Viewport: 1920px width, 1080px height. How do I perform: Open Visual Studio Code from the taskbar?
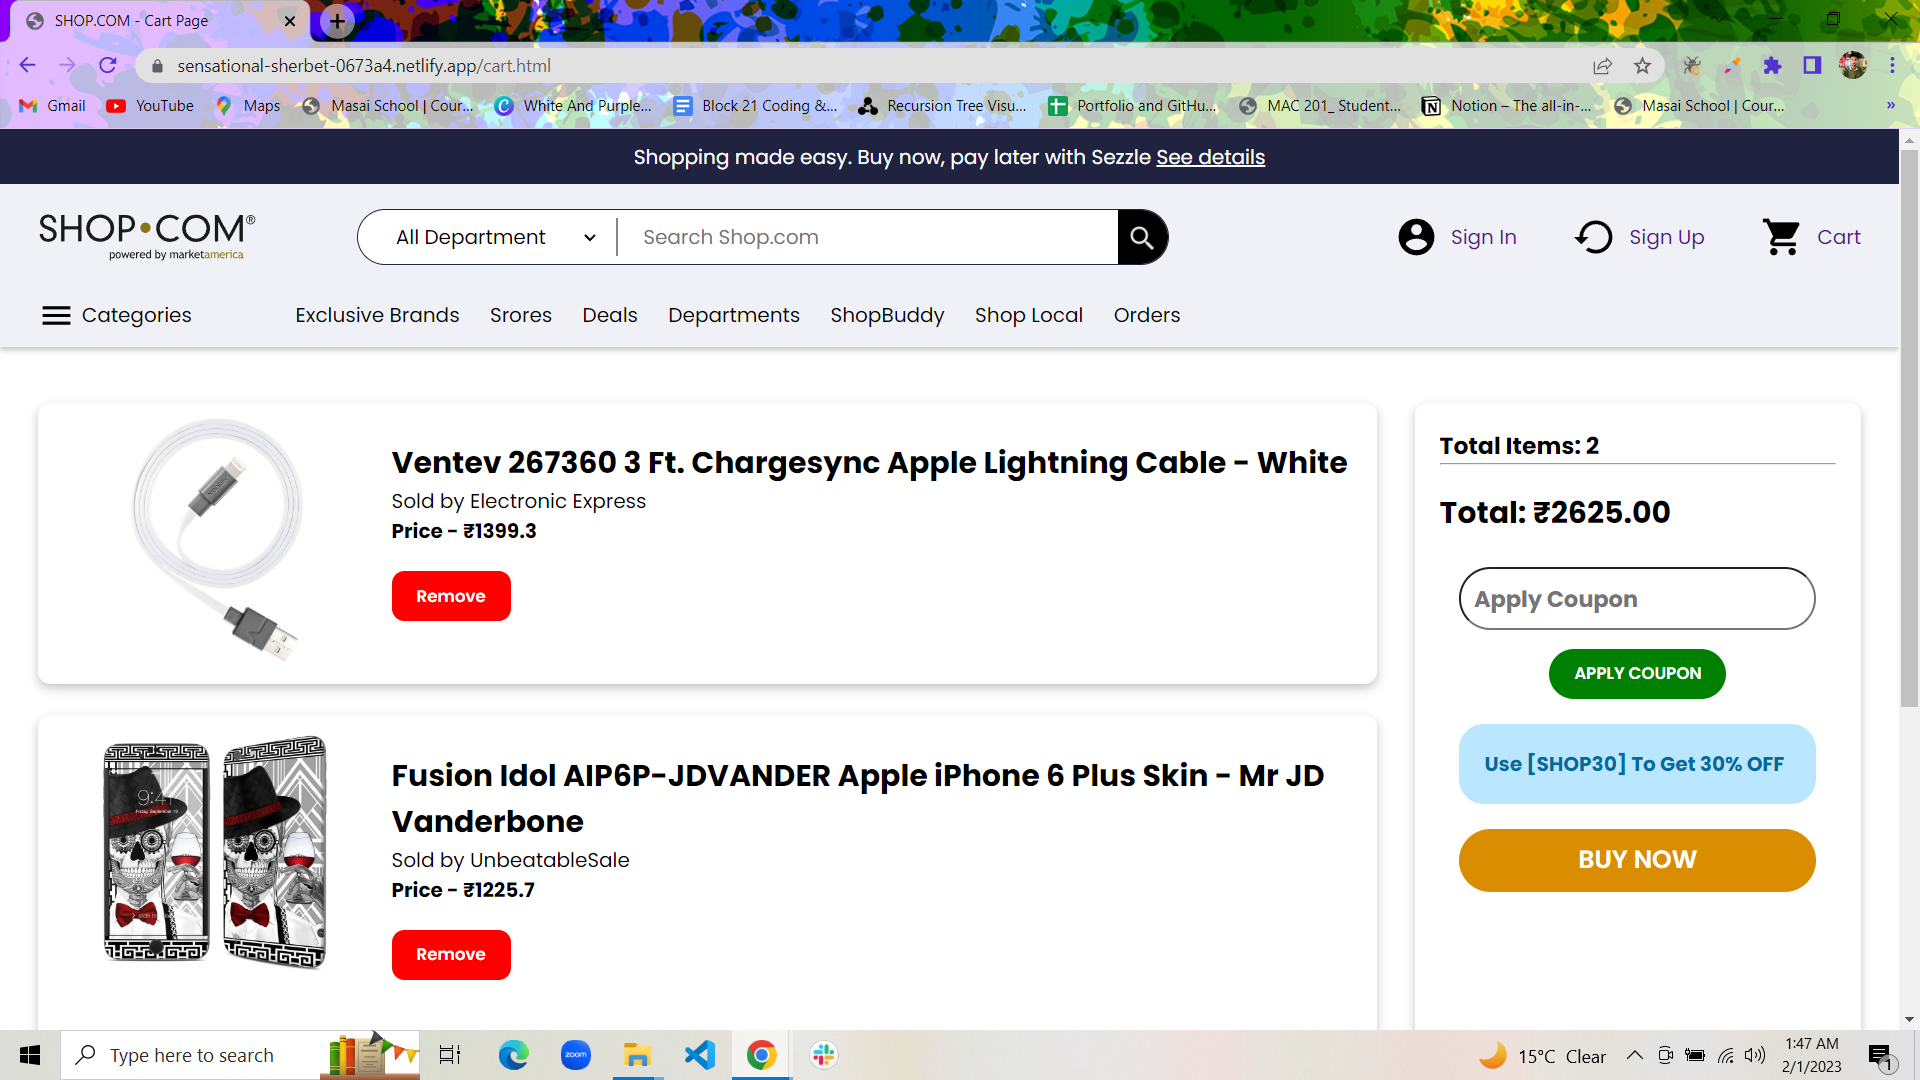pyautogui.click(x=700, y=1055)
